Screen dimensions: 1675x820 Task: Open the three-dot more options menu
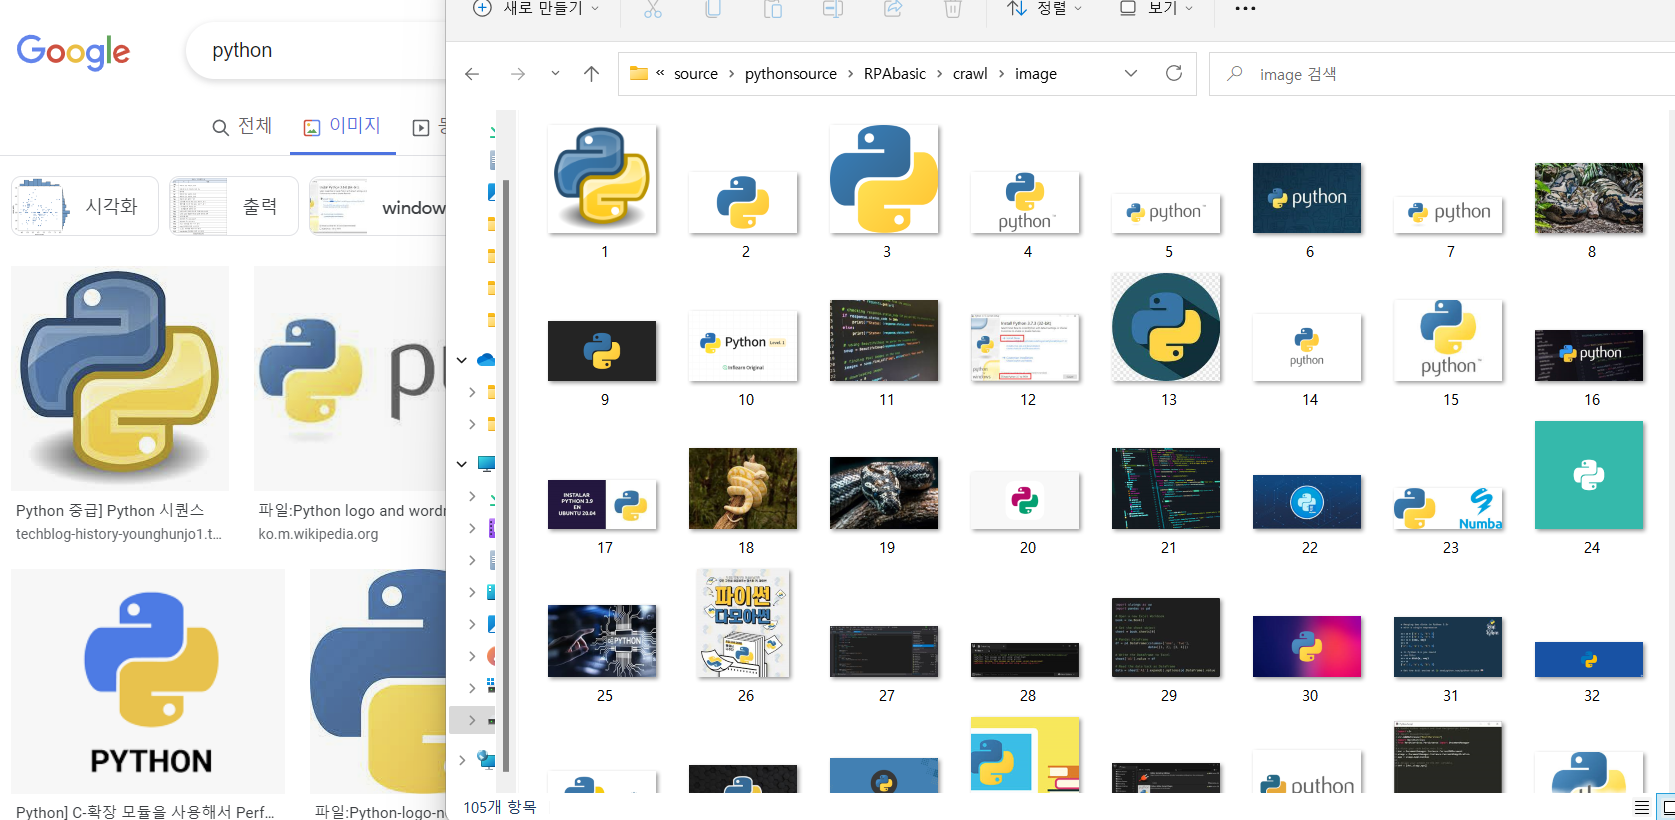coord(1245,9)
